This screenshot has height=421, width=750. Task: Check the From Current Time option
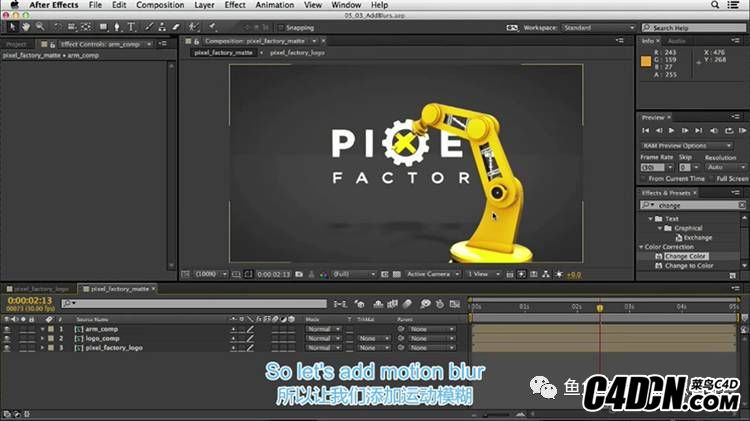click(x=644, y=178)
